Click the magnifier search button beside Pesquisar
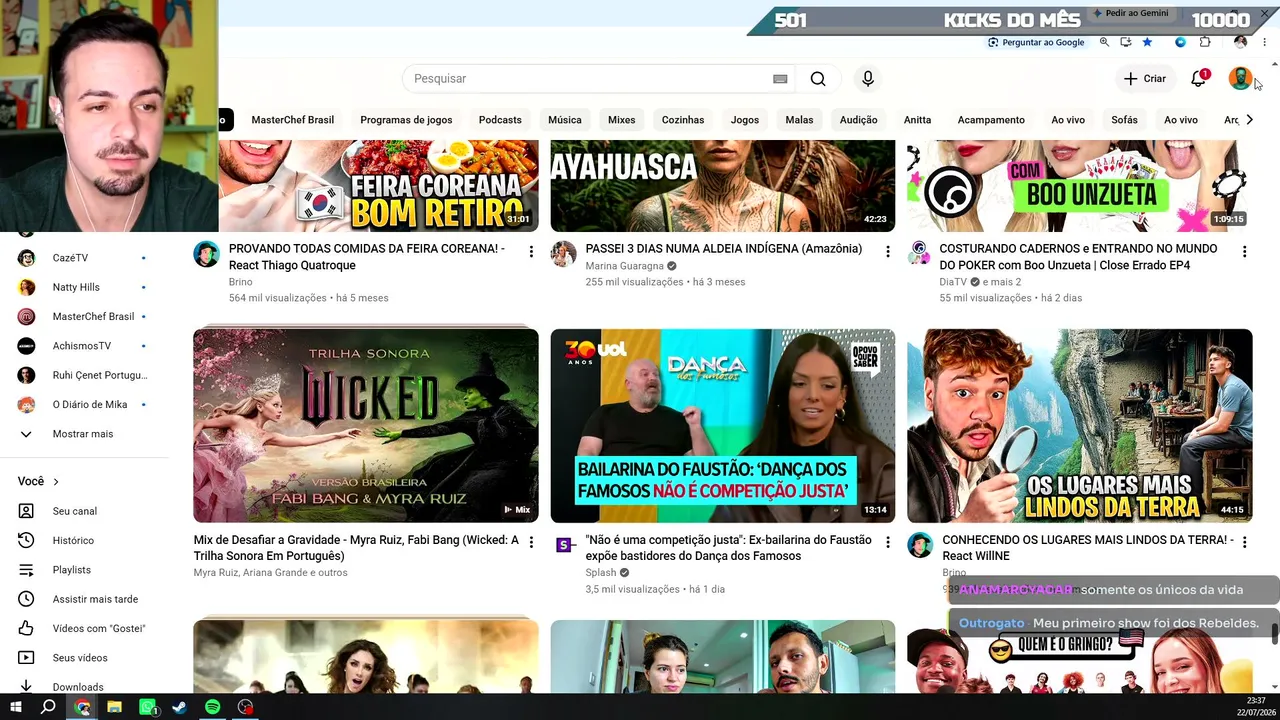1280x720 pixels. coord(818,79)
